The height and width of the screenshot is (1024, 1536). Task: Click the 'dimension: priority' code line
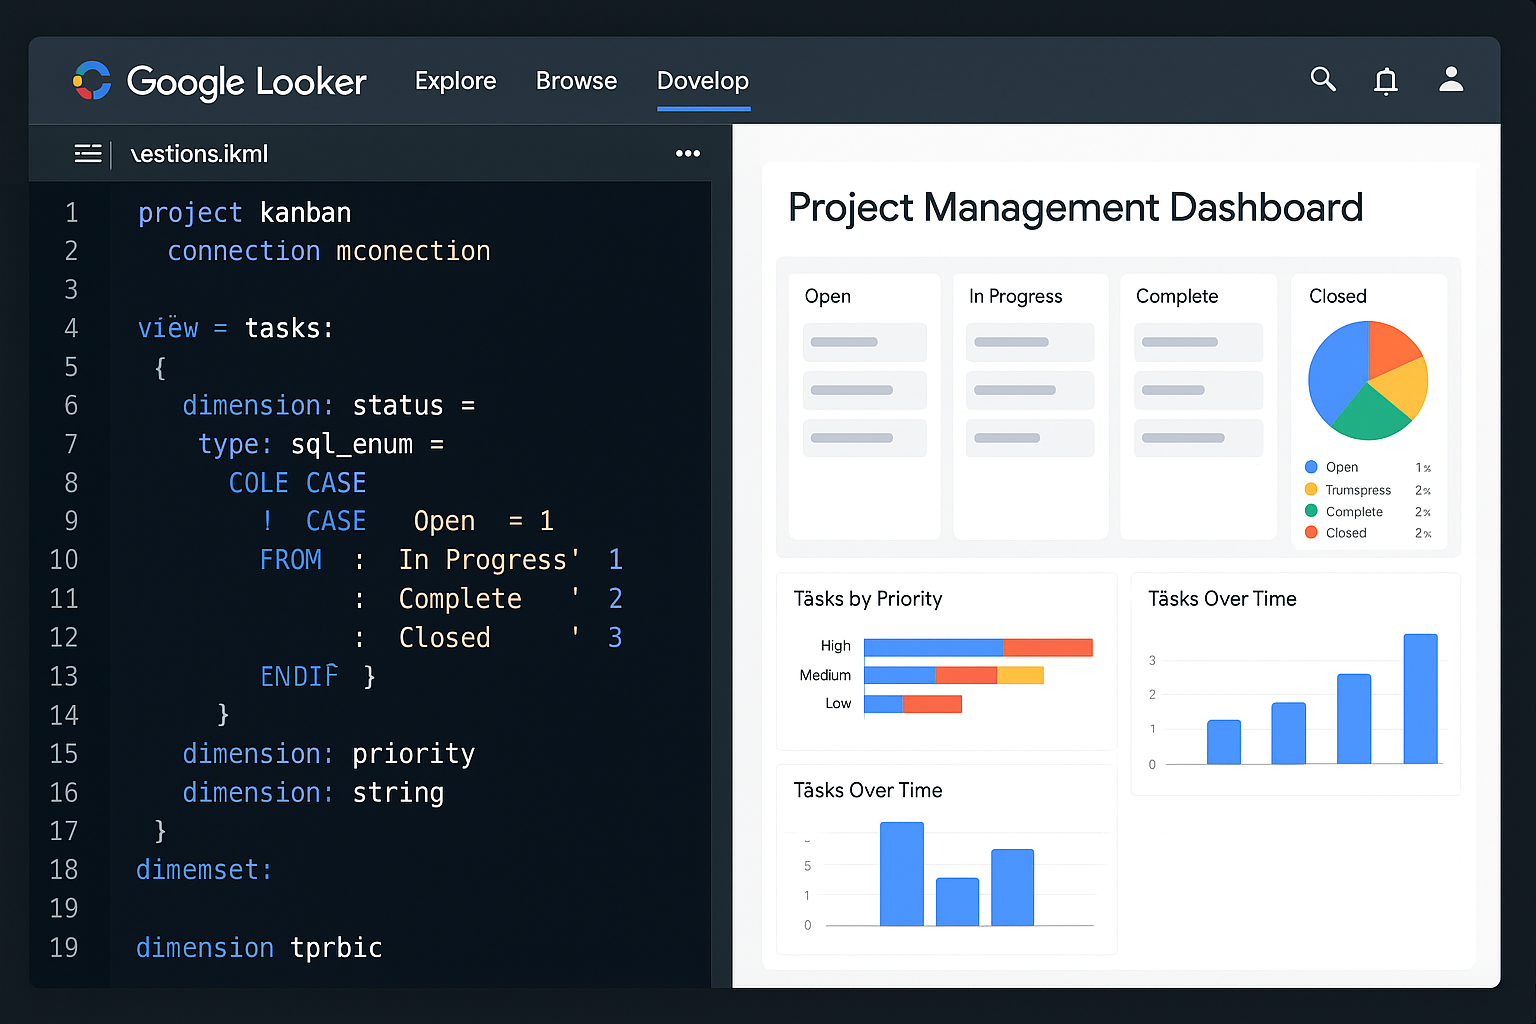tap(329, 754)
